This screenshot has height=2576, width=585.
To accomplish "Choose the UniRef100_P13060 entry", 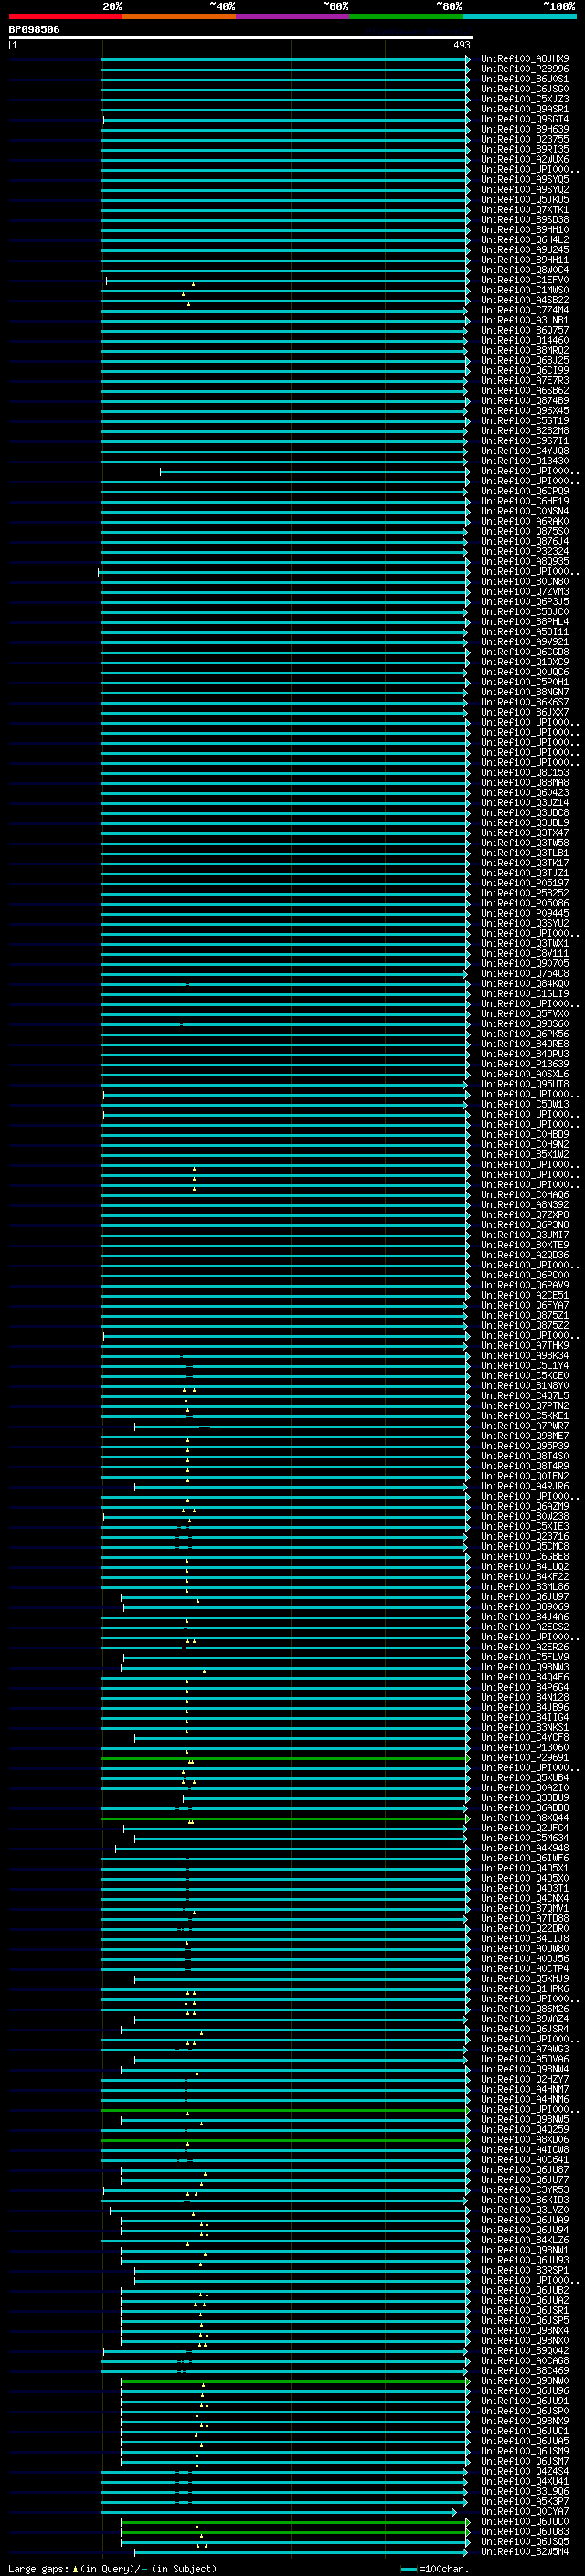I will pos(525,1747).
